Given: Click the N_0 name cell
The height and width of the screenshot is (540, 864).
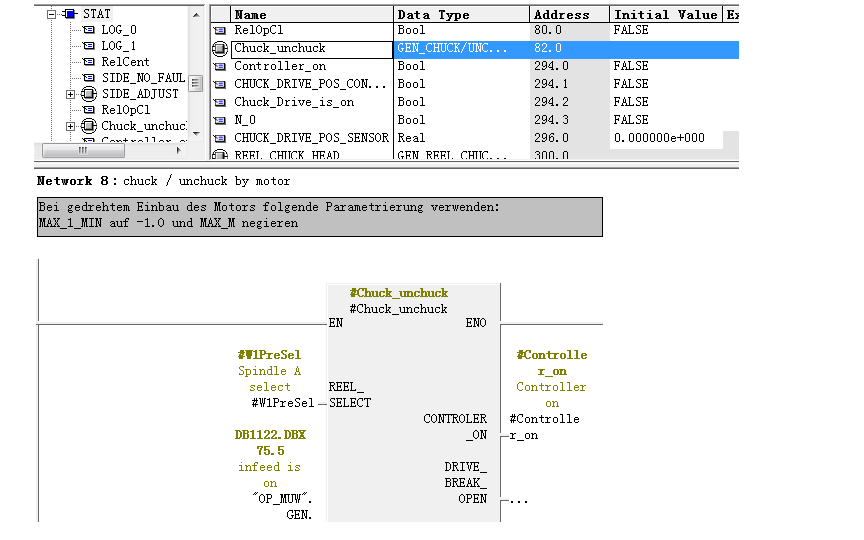Looking at the screenshot, I should 312,120.
